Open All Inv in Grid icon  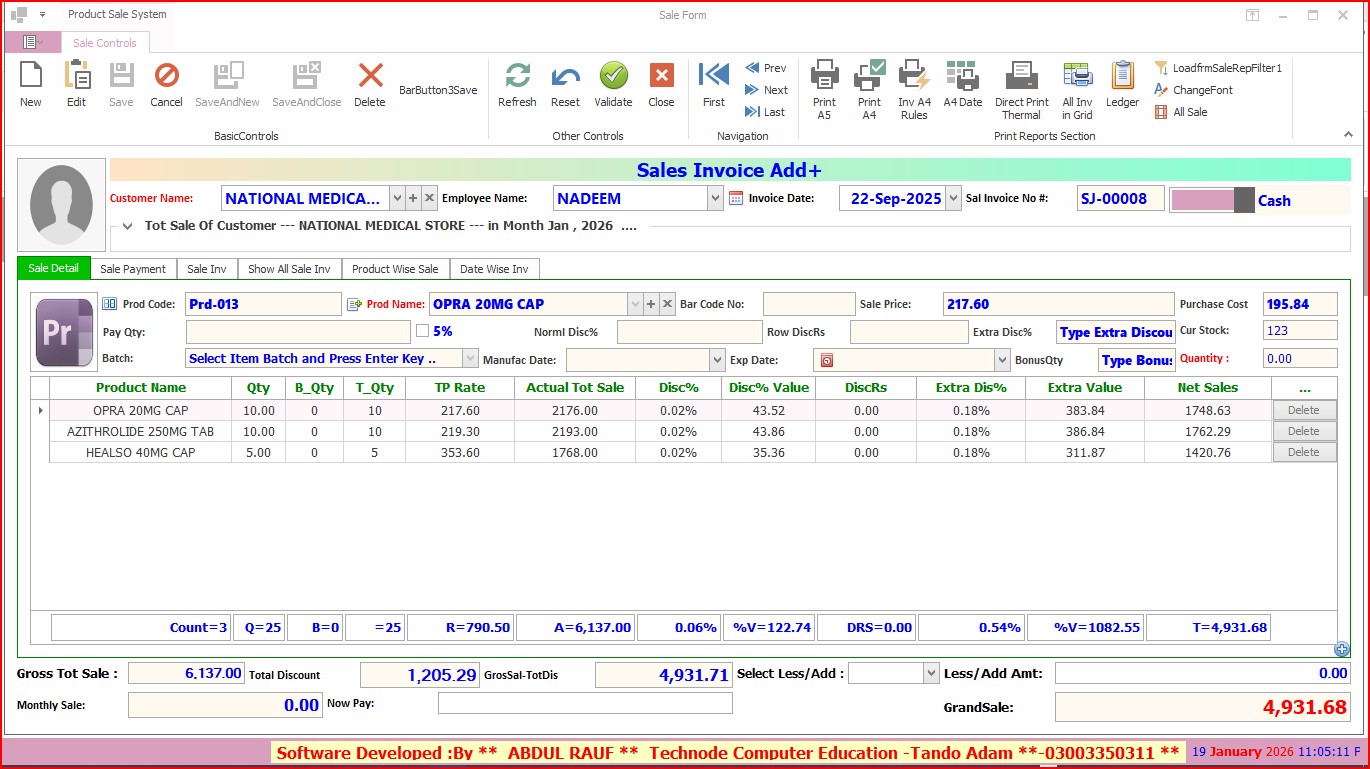coord(1077,76)
